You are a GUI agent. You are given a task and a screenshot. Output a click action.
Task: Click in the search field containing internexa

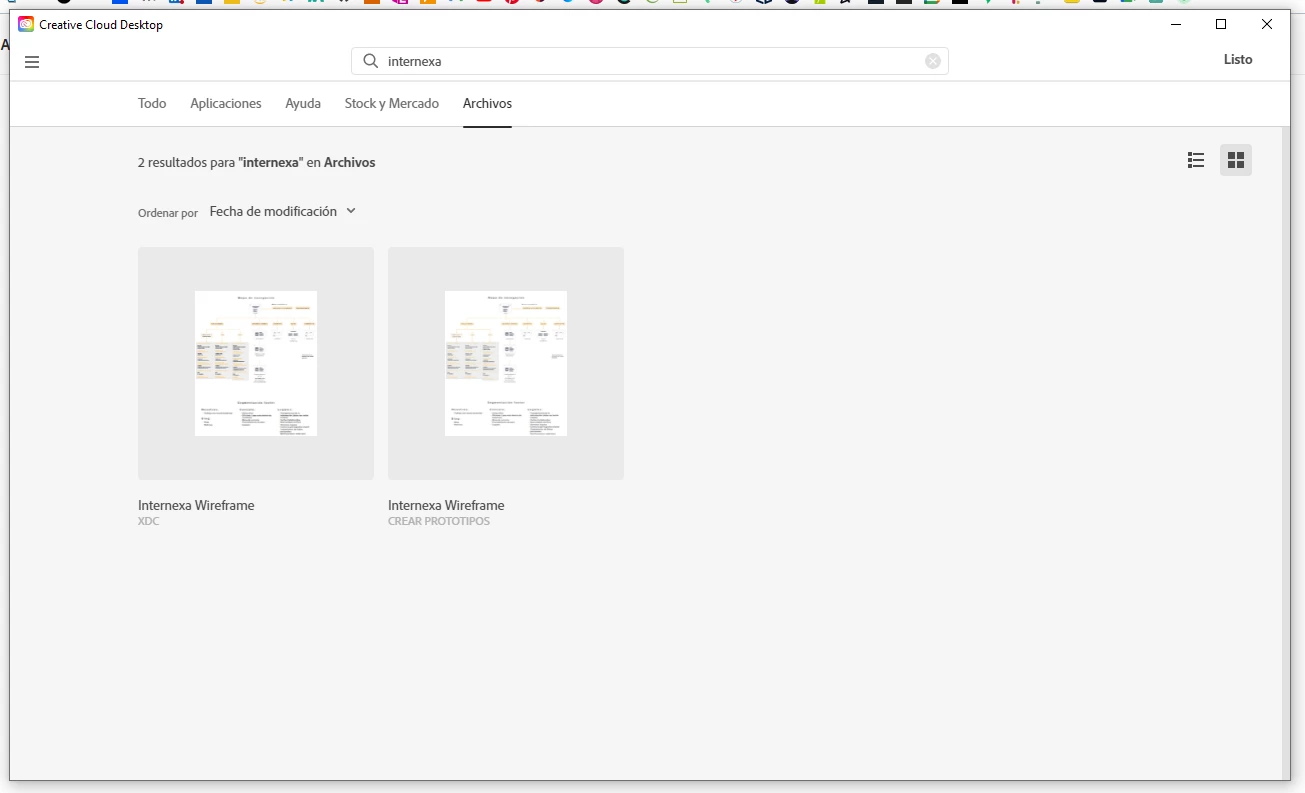pyautogui.click(x=650, y=61)
